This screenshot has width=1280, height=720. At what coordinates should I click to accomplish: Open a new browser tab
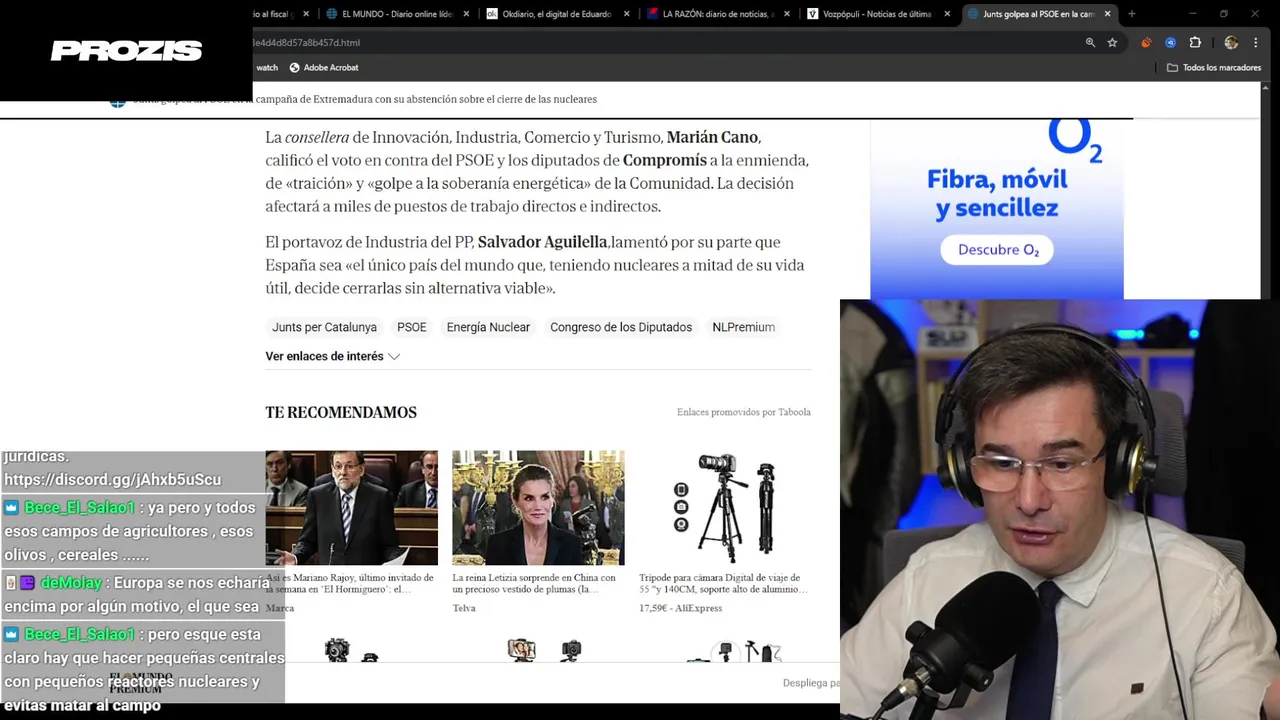pyautogui.click(x=1131, y=14)
